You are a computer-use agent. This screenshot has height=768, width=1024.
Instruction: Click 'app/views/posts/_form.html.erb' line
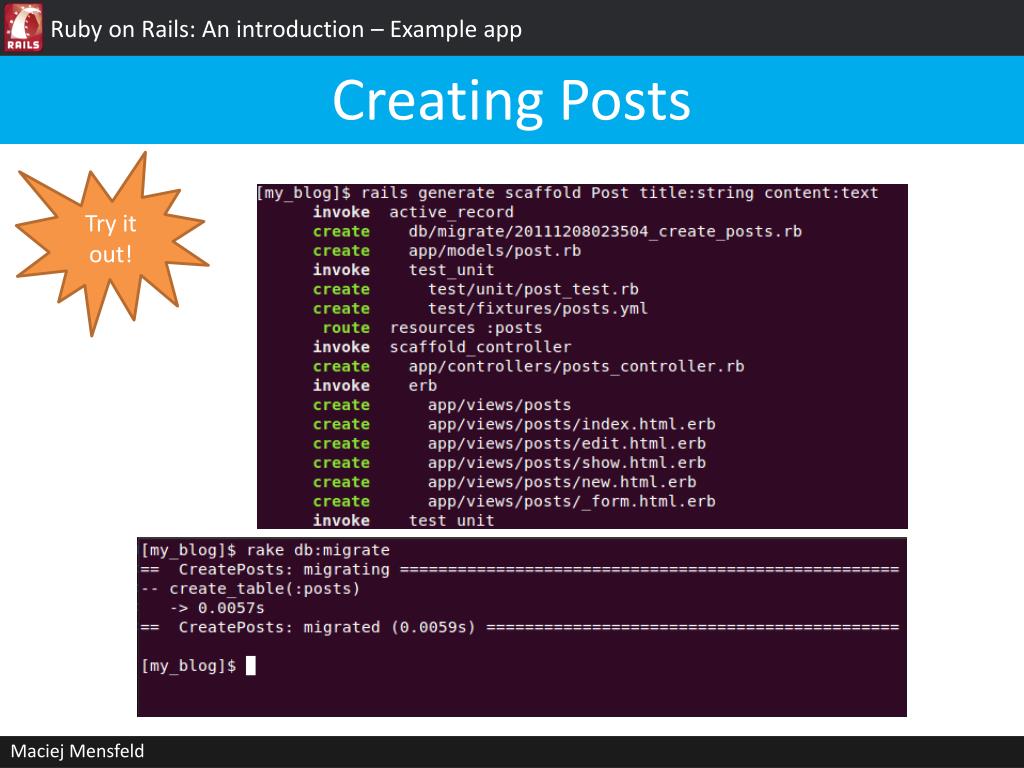point(514,501)
